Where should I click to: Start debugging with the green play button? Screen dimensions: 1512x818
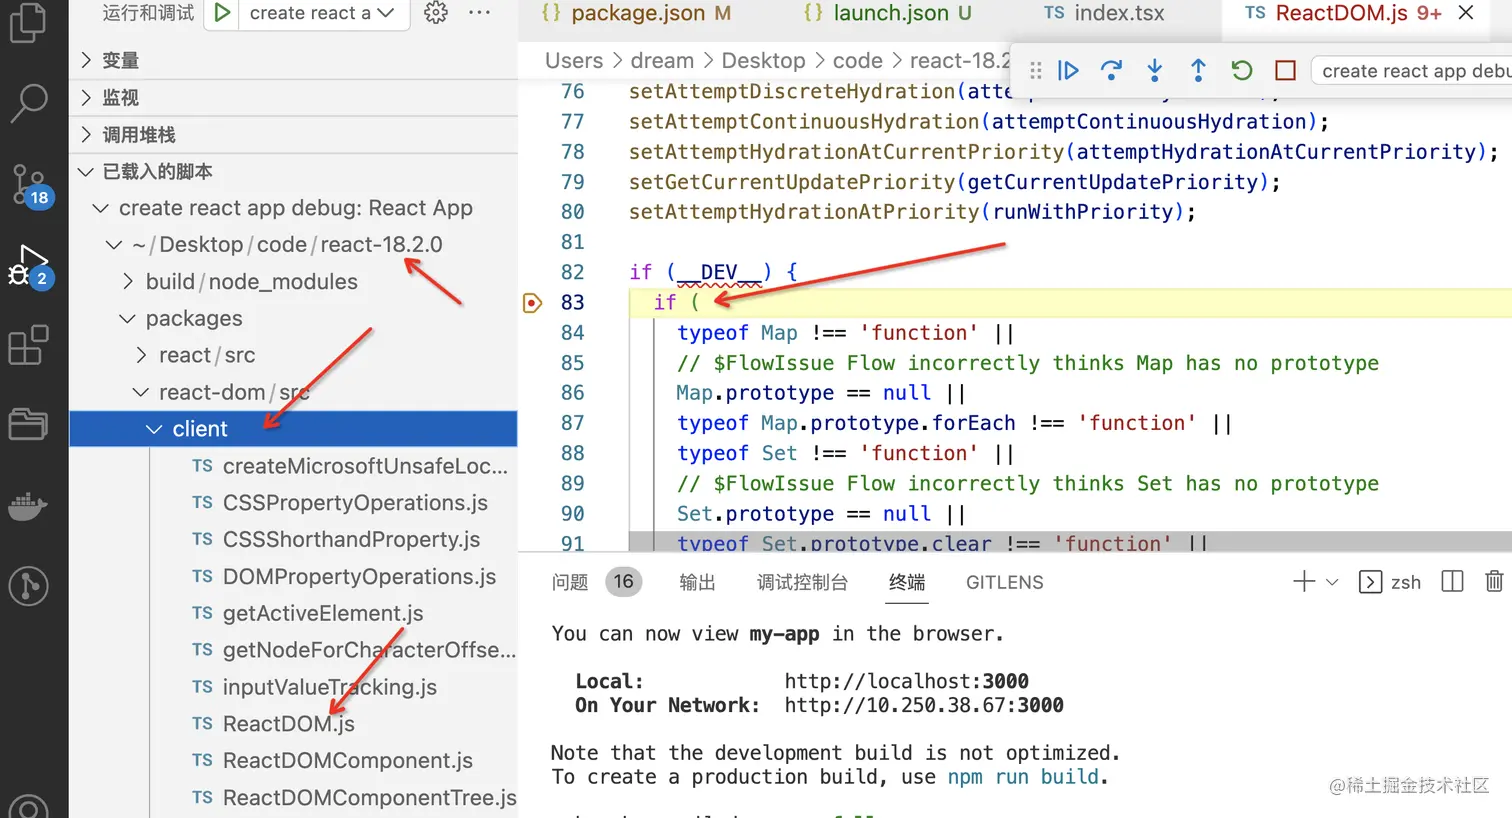coord(222,13)
